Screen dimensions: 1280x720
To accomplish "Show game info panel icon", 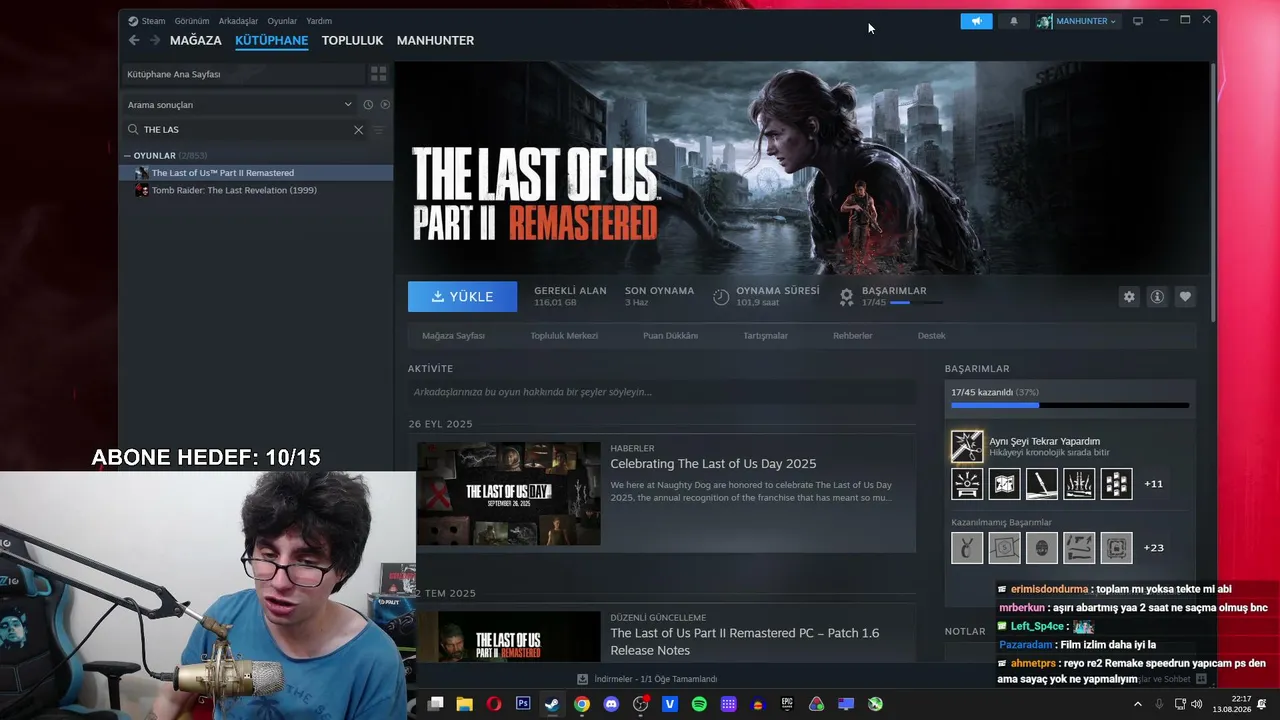I will [x=1157, y=297].
